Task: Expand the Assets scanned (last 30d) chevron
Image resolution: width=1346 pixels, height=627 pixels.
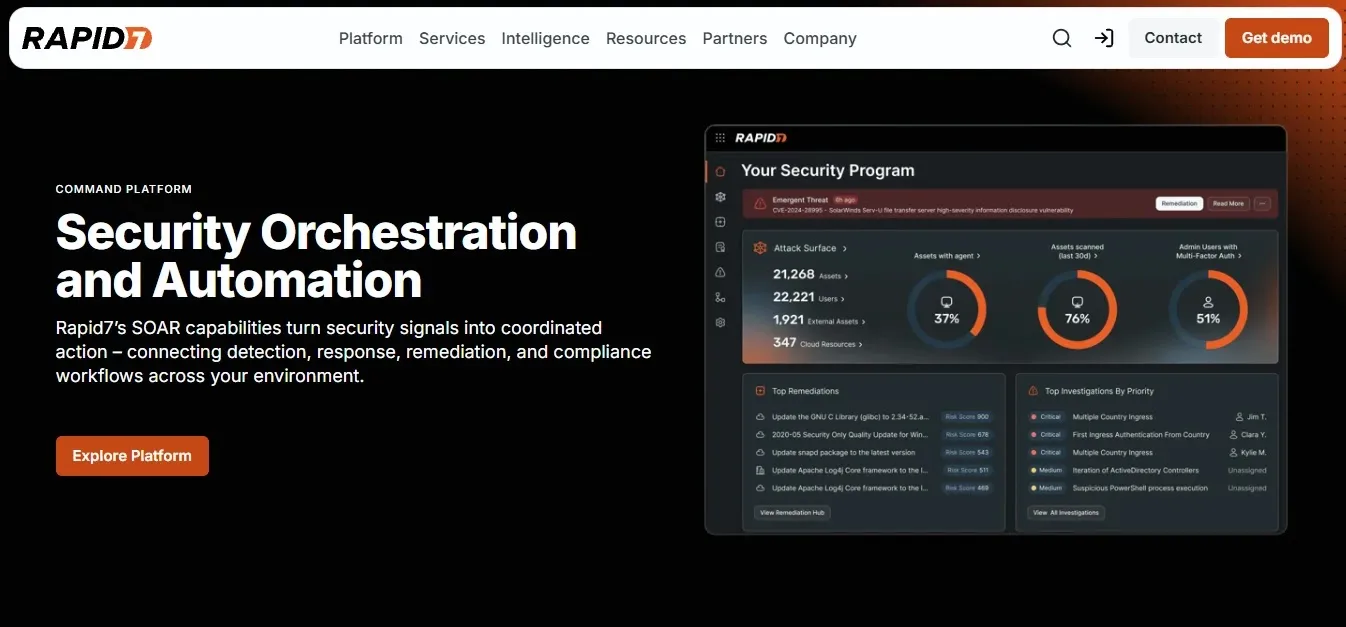Action: coord(1097,256)
